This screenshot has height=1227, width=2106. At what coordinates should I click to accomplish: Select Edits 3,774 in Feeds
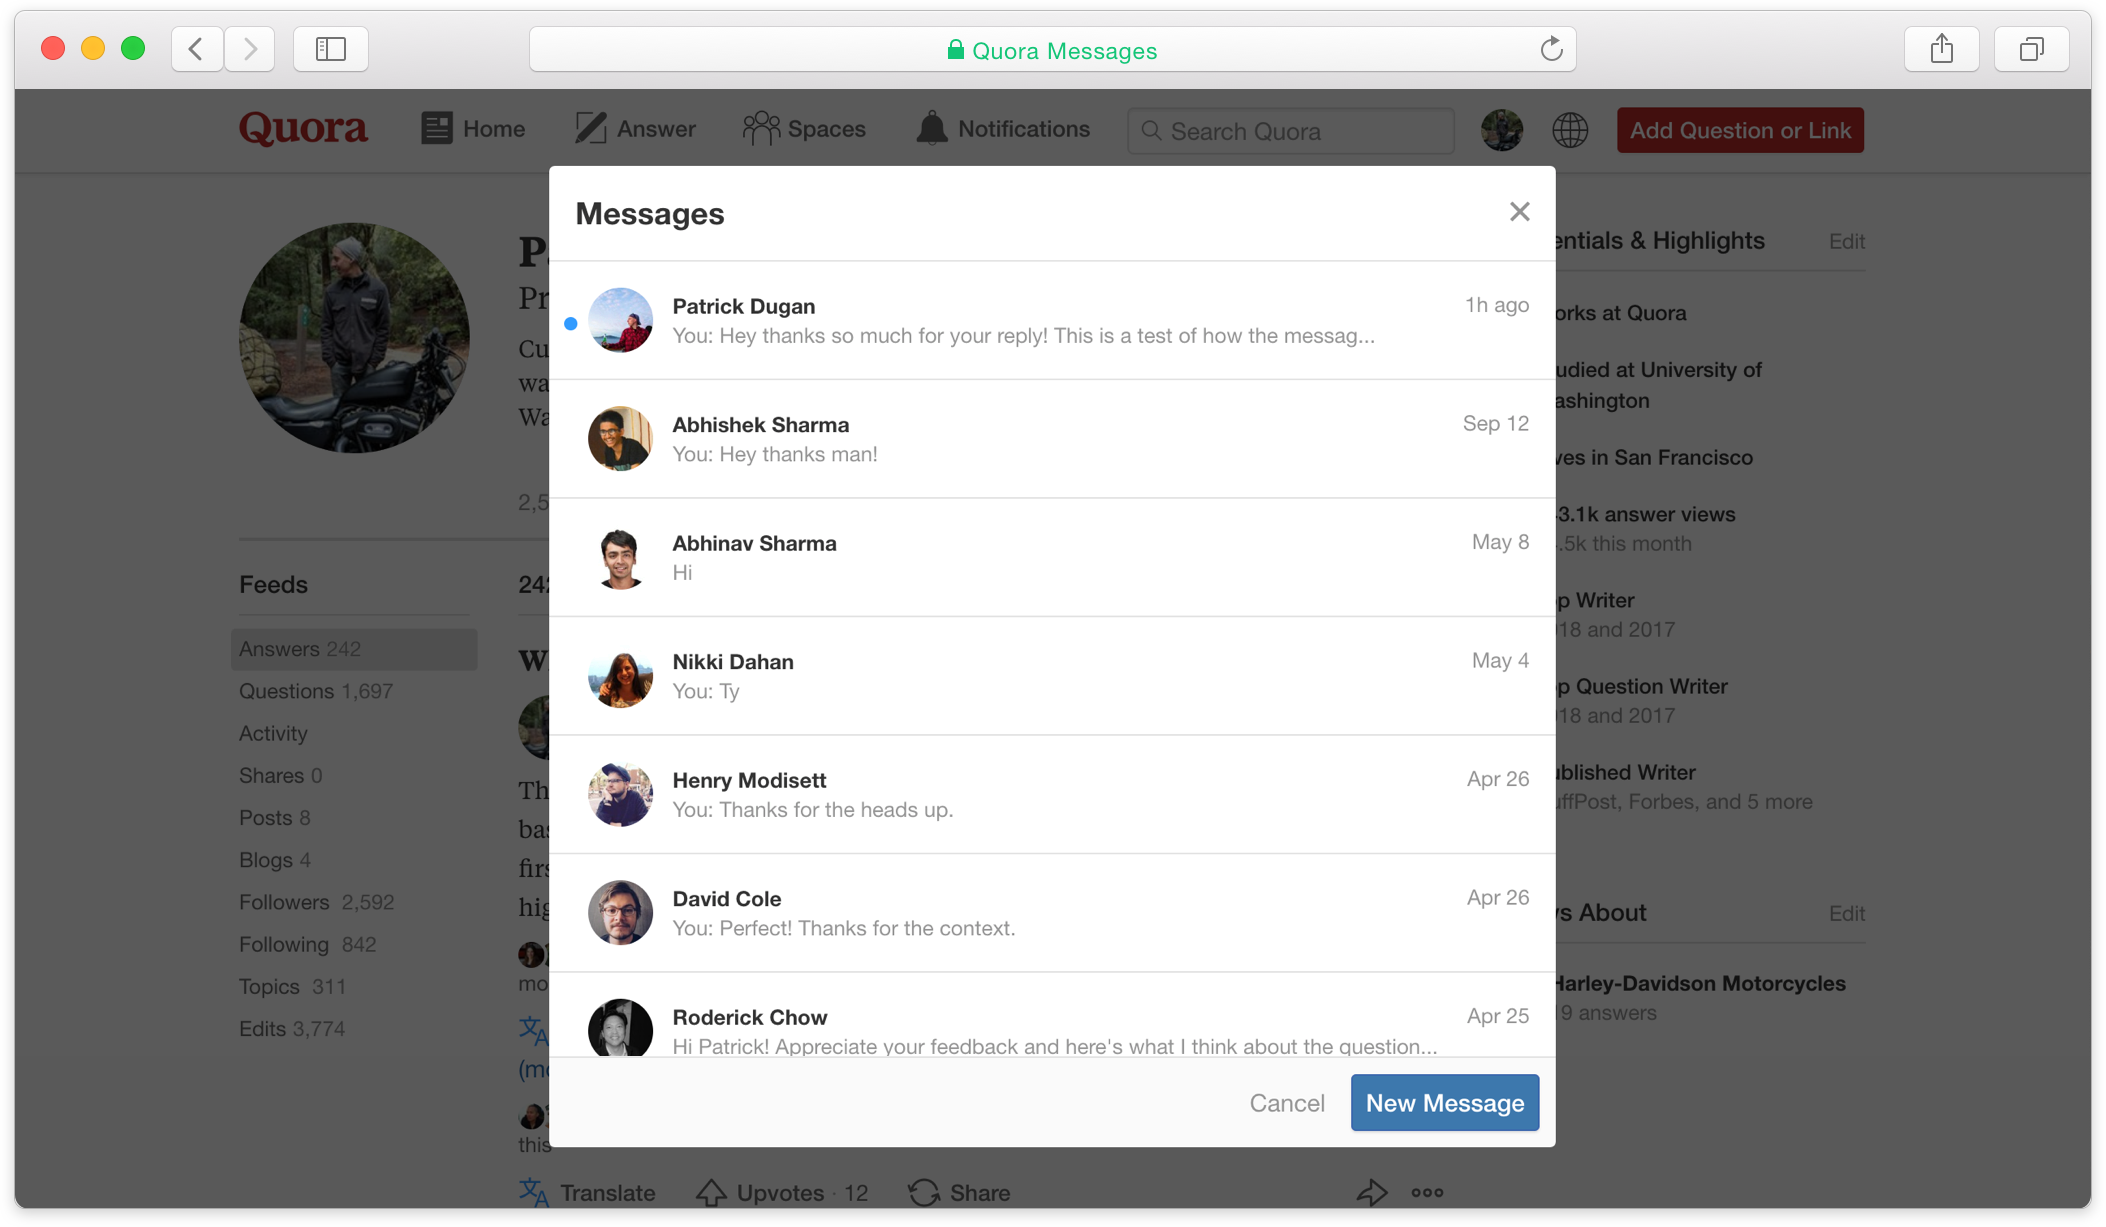pos(292,1028)
